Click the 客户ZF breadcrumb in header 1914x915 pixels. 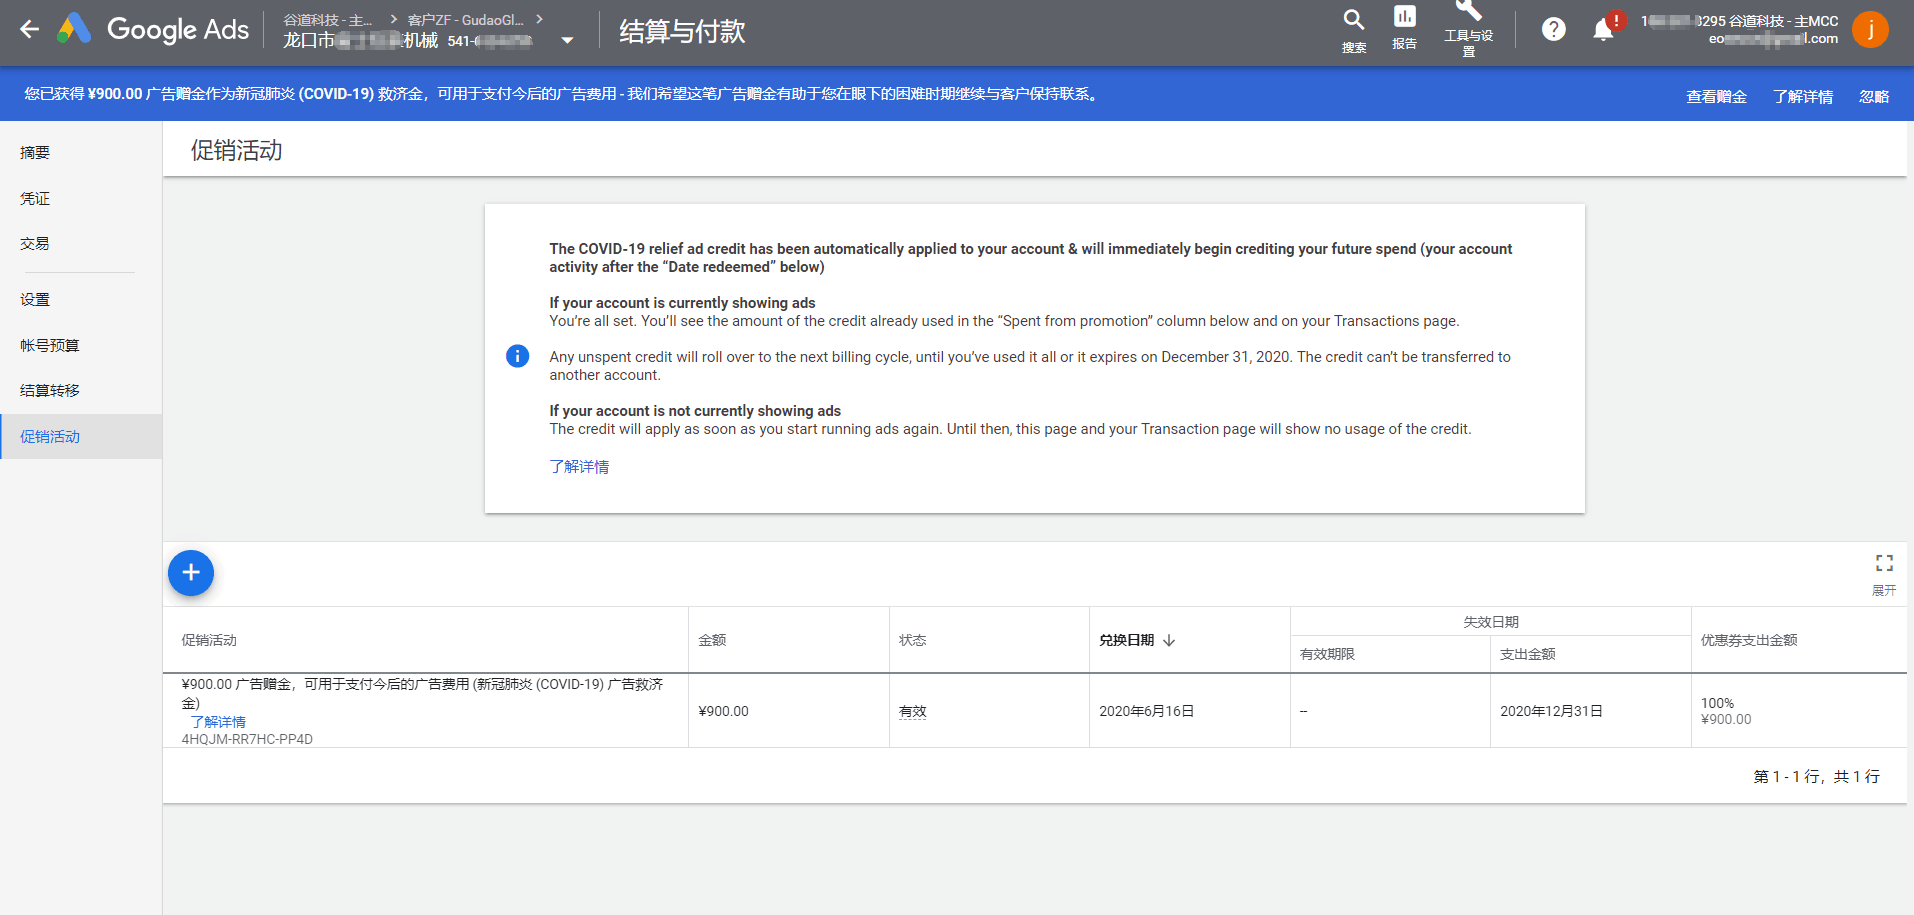point(465,20)
